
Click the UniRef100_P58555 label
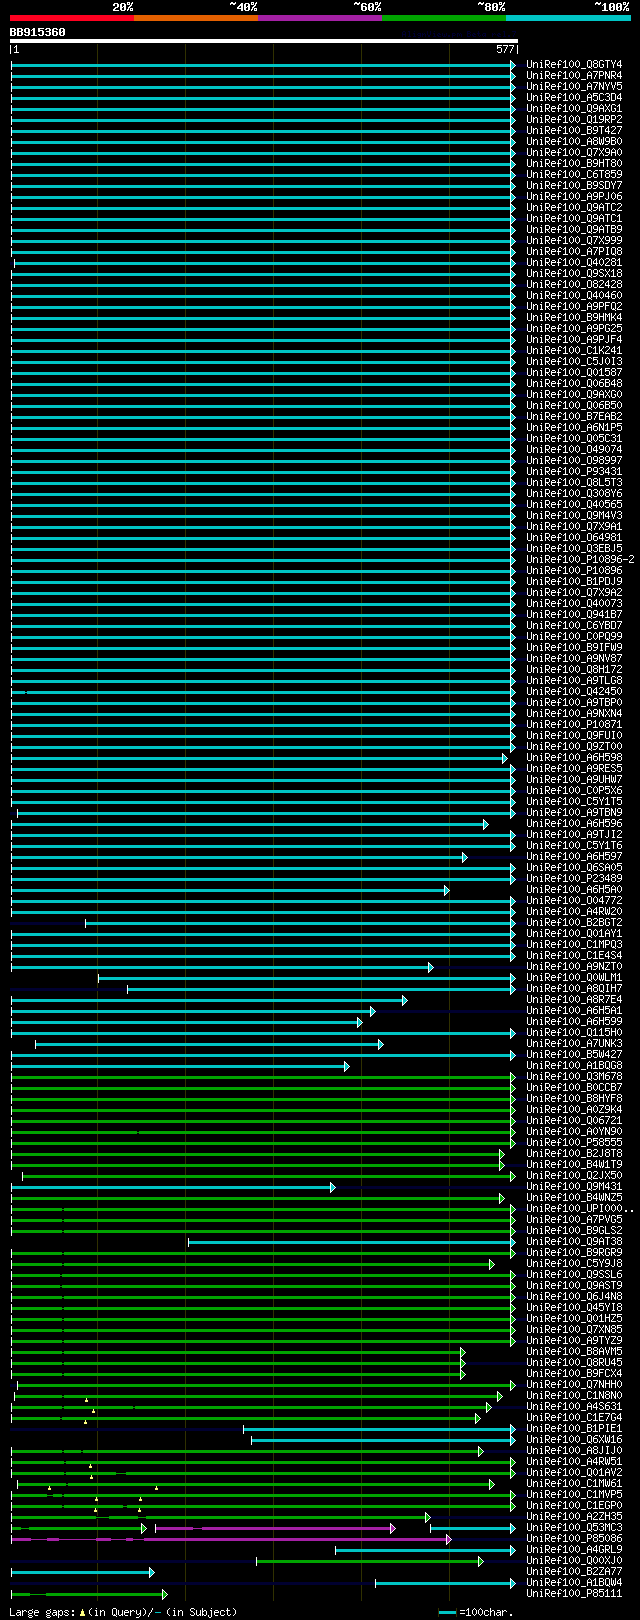pyautogui.click(x=574, y=1143)
